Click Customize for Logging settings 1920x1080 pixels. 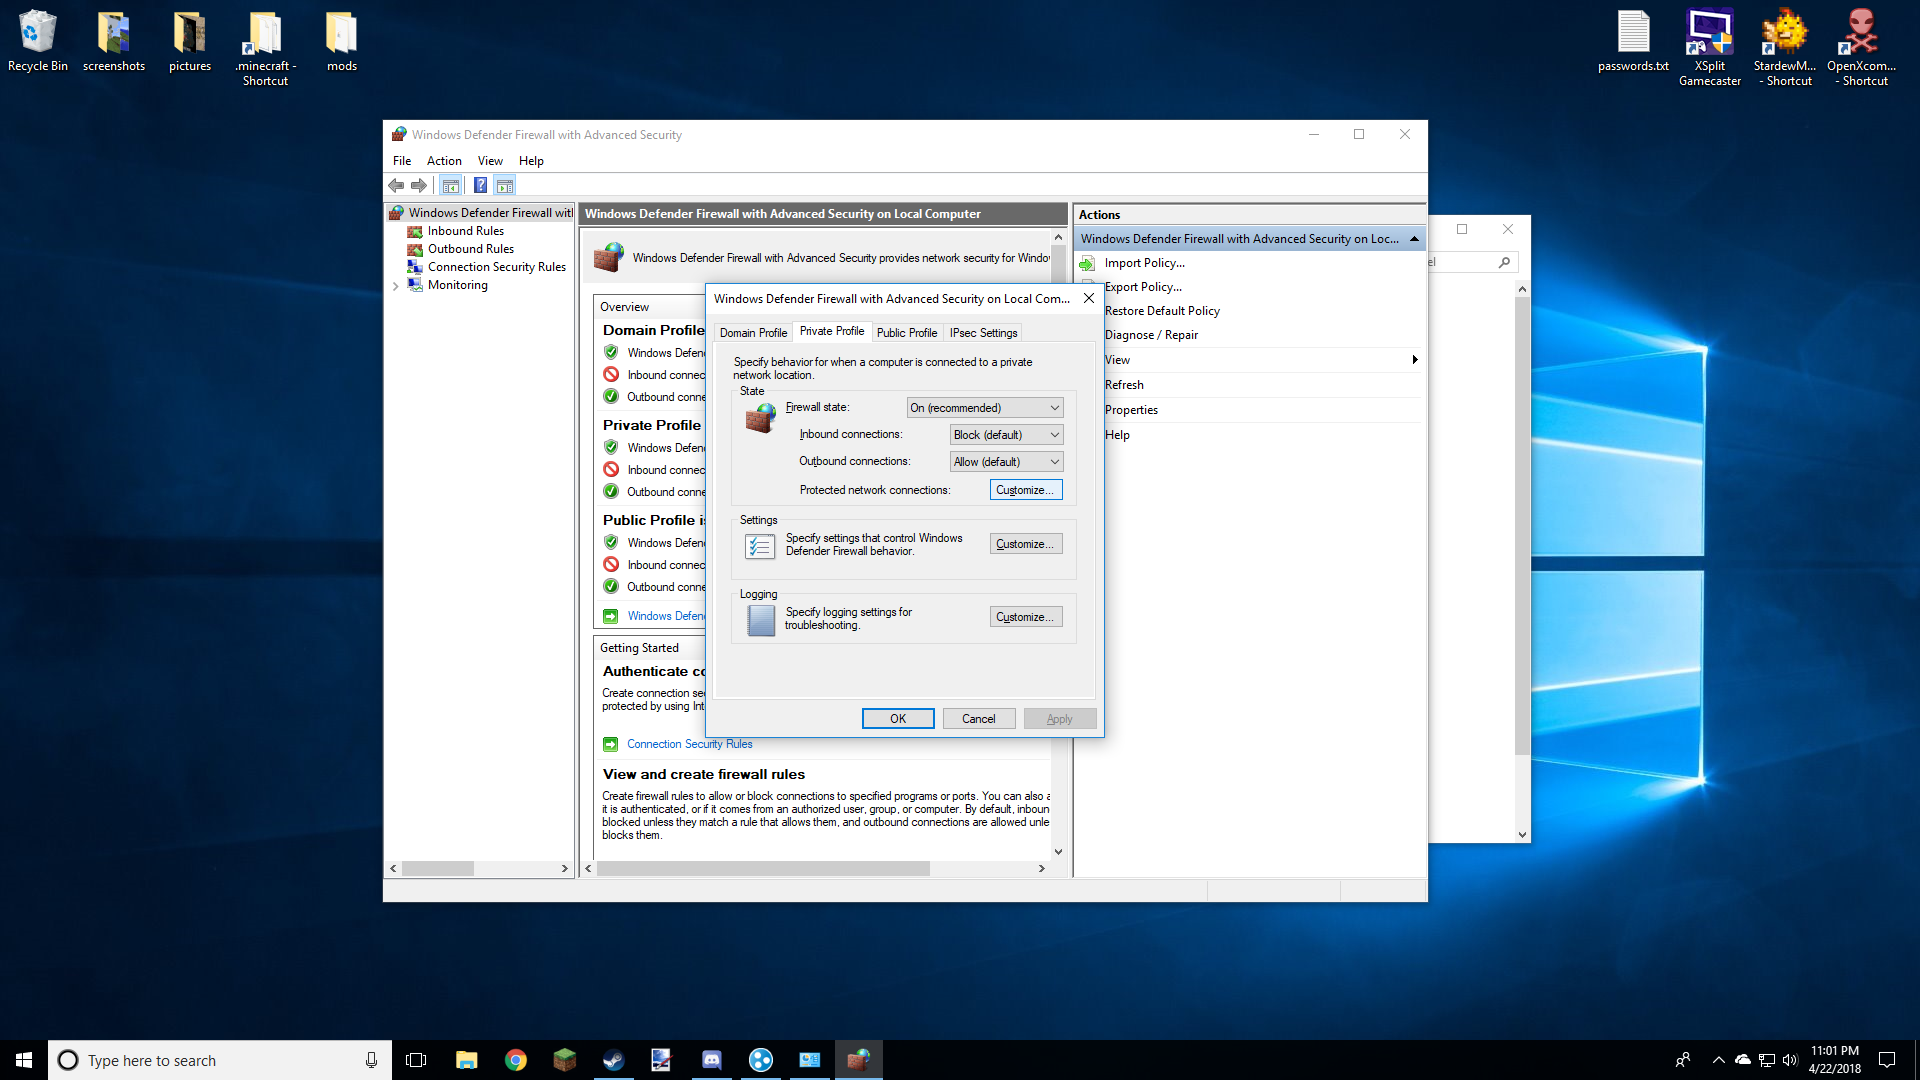pyautogui.click(x=1025, y=617)
